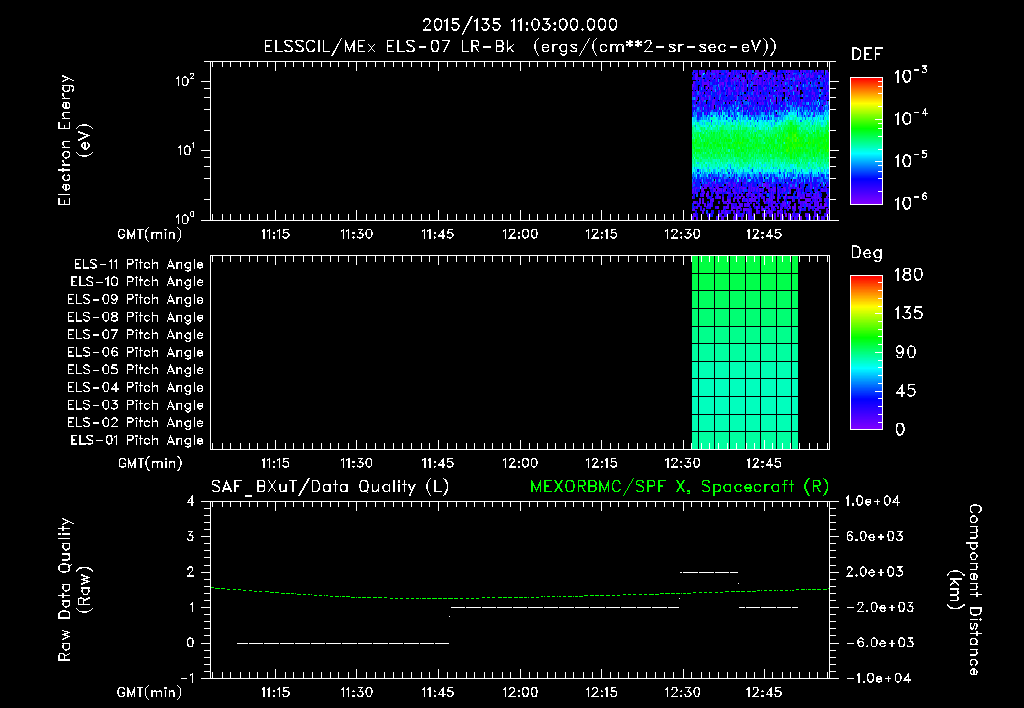Screen dimensions: 1024x708
Task: Click the 10^1 electron energy tick label
Action: coord(185,150)
